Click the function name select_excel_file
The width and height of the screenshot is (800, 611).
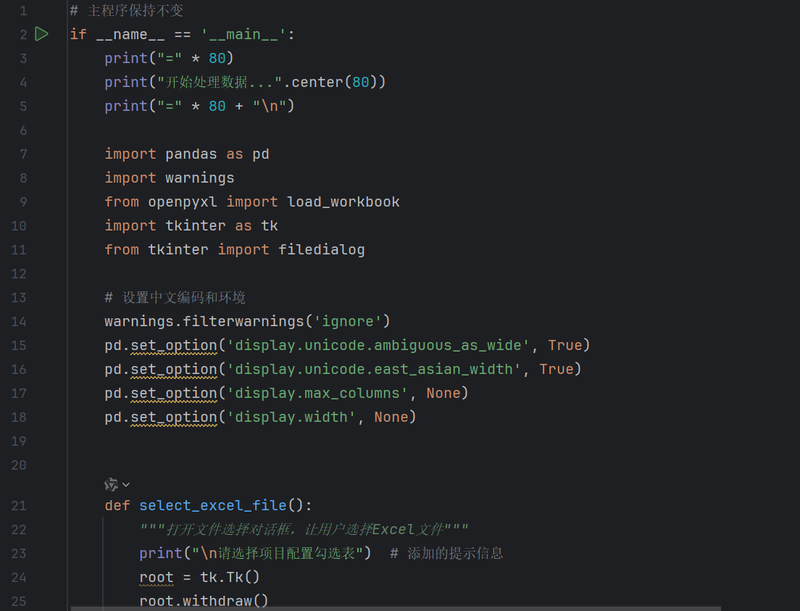pyautogui.click(x=213, y=505)
